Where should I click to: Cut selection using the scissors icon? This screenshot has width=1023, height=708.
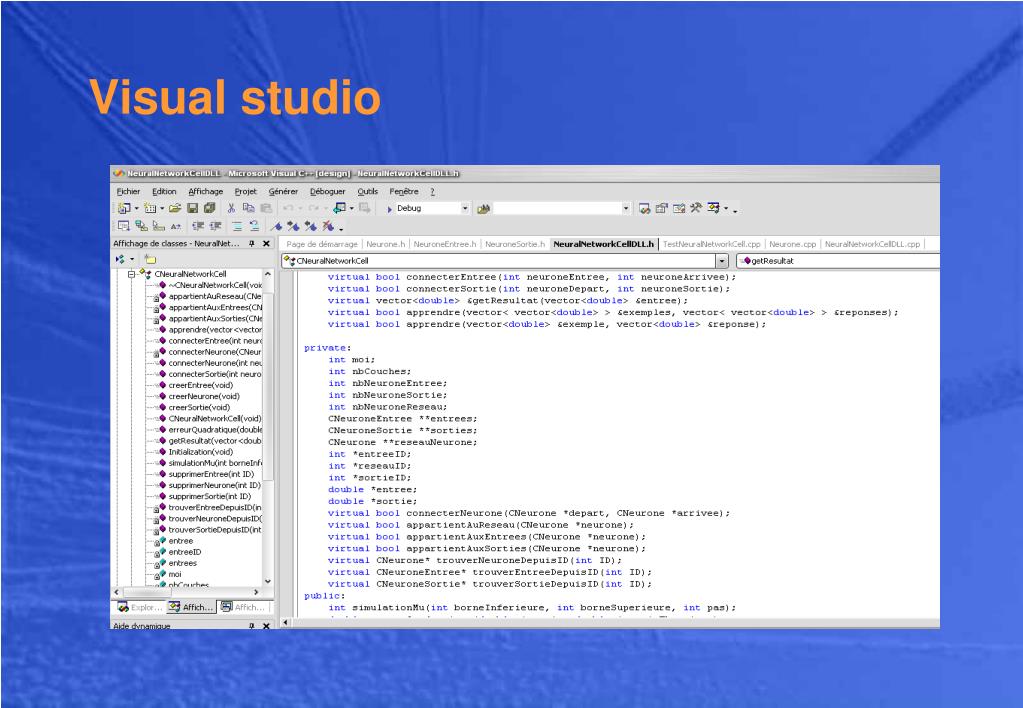tap(231, 208)
